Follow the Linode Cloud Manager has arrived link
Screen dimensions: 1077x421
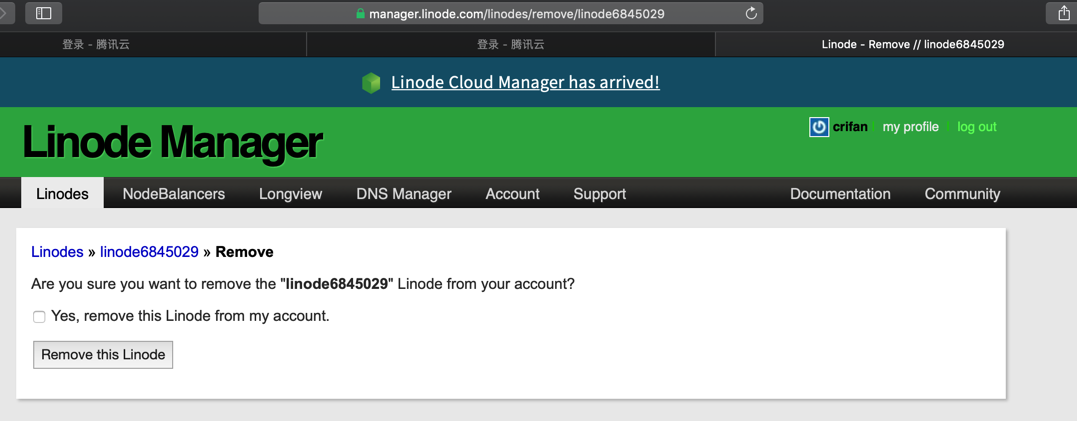tap(525, 83)
